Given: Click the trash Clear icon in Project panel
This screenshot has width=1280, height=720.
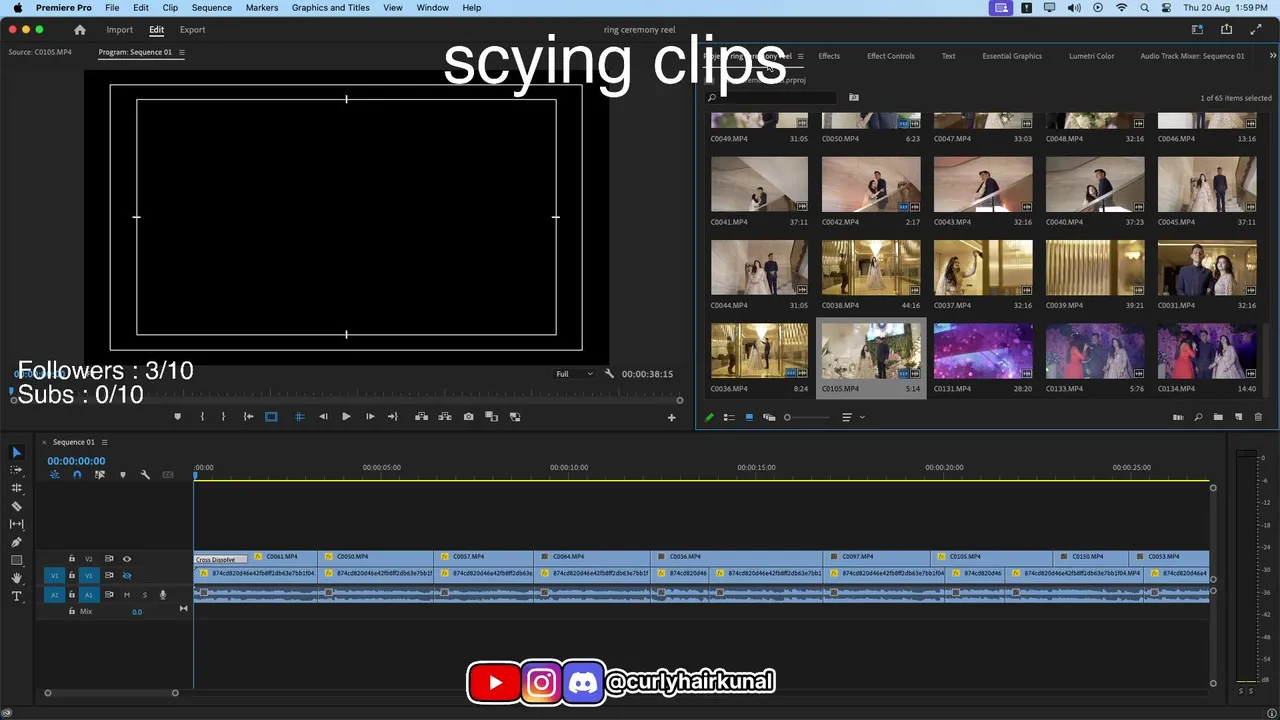Looking at the screenshot, I should [x=1258, y=417].
